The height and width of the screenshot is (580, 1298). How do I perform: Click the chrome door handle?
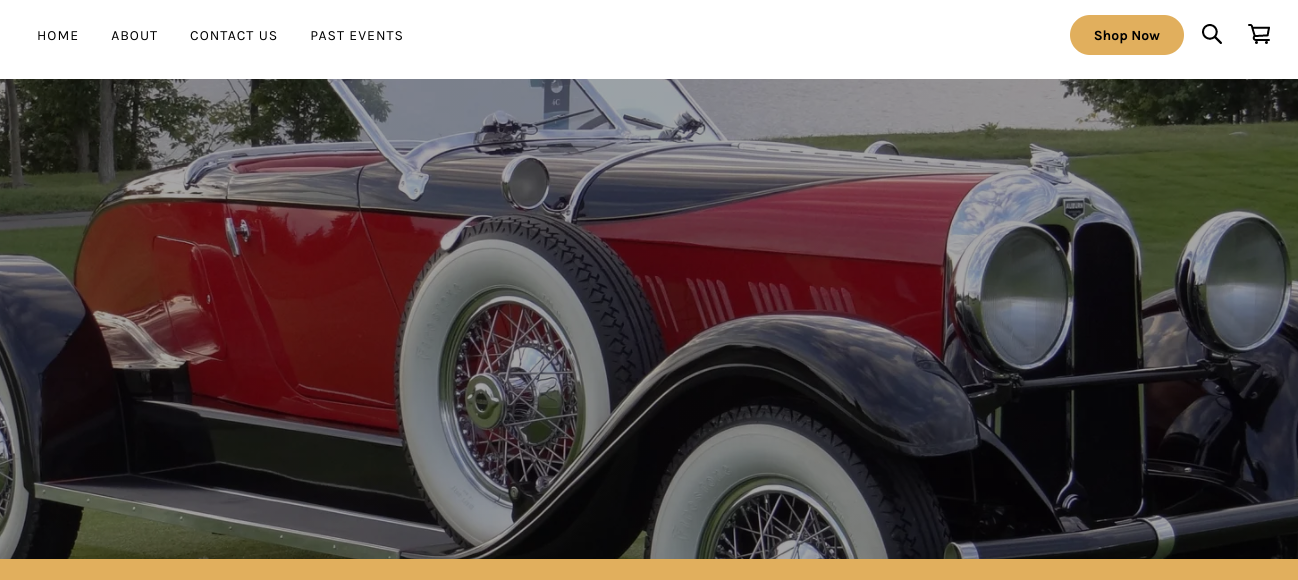click(236, 234)
